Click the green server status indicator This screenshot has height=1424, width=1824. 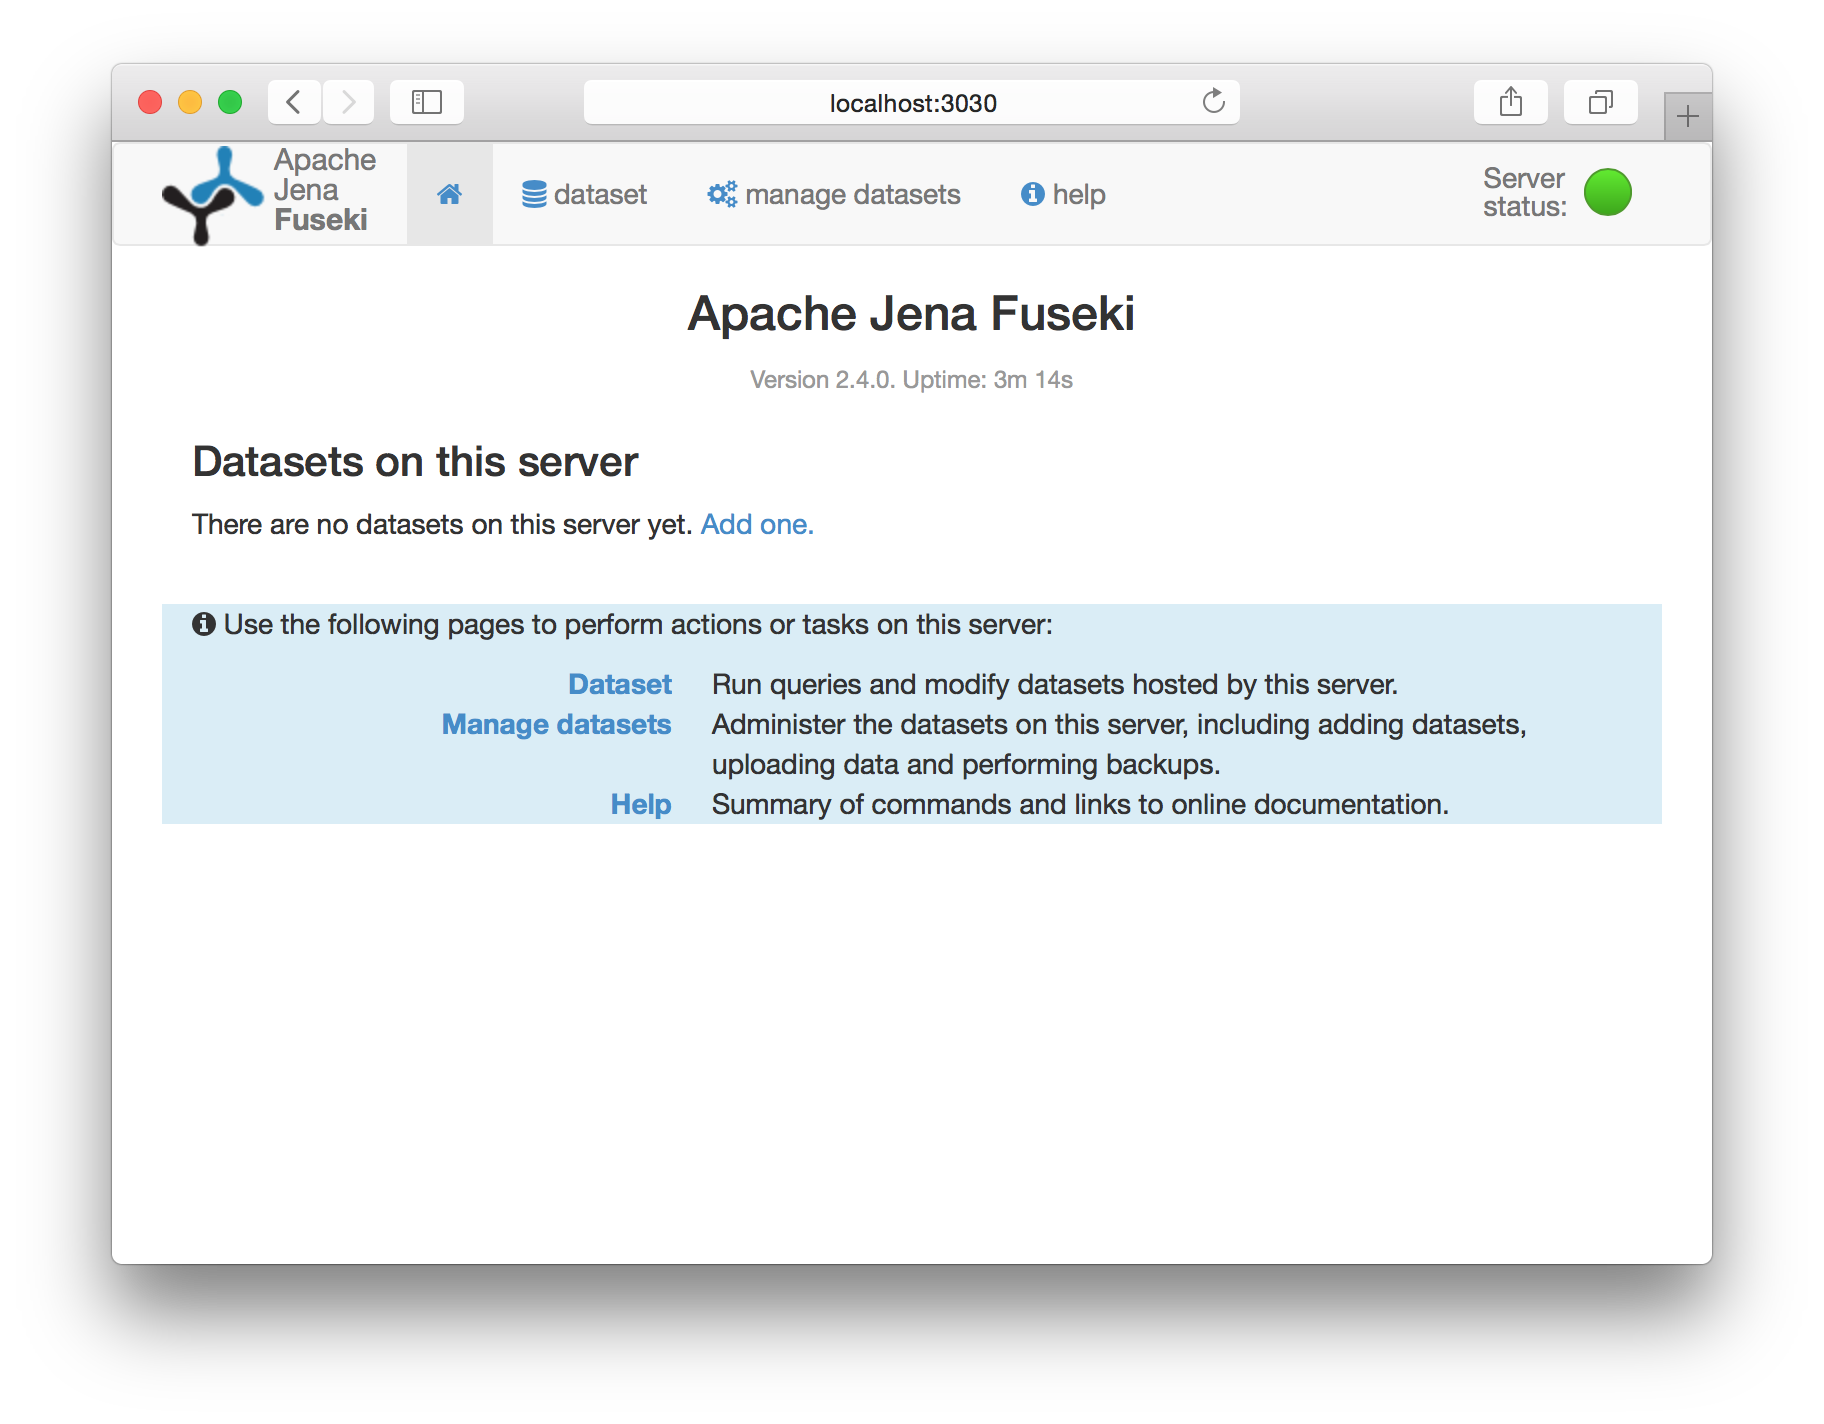1608,192
